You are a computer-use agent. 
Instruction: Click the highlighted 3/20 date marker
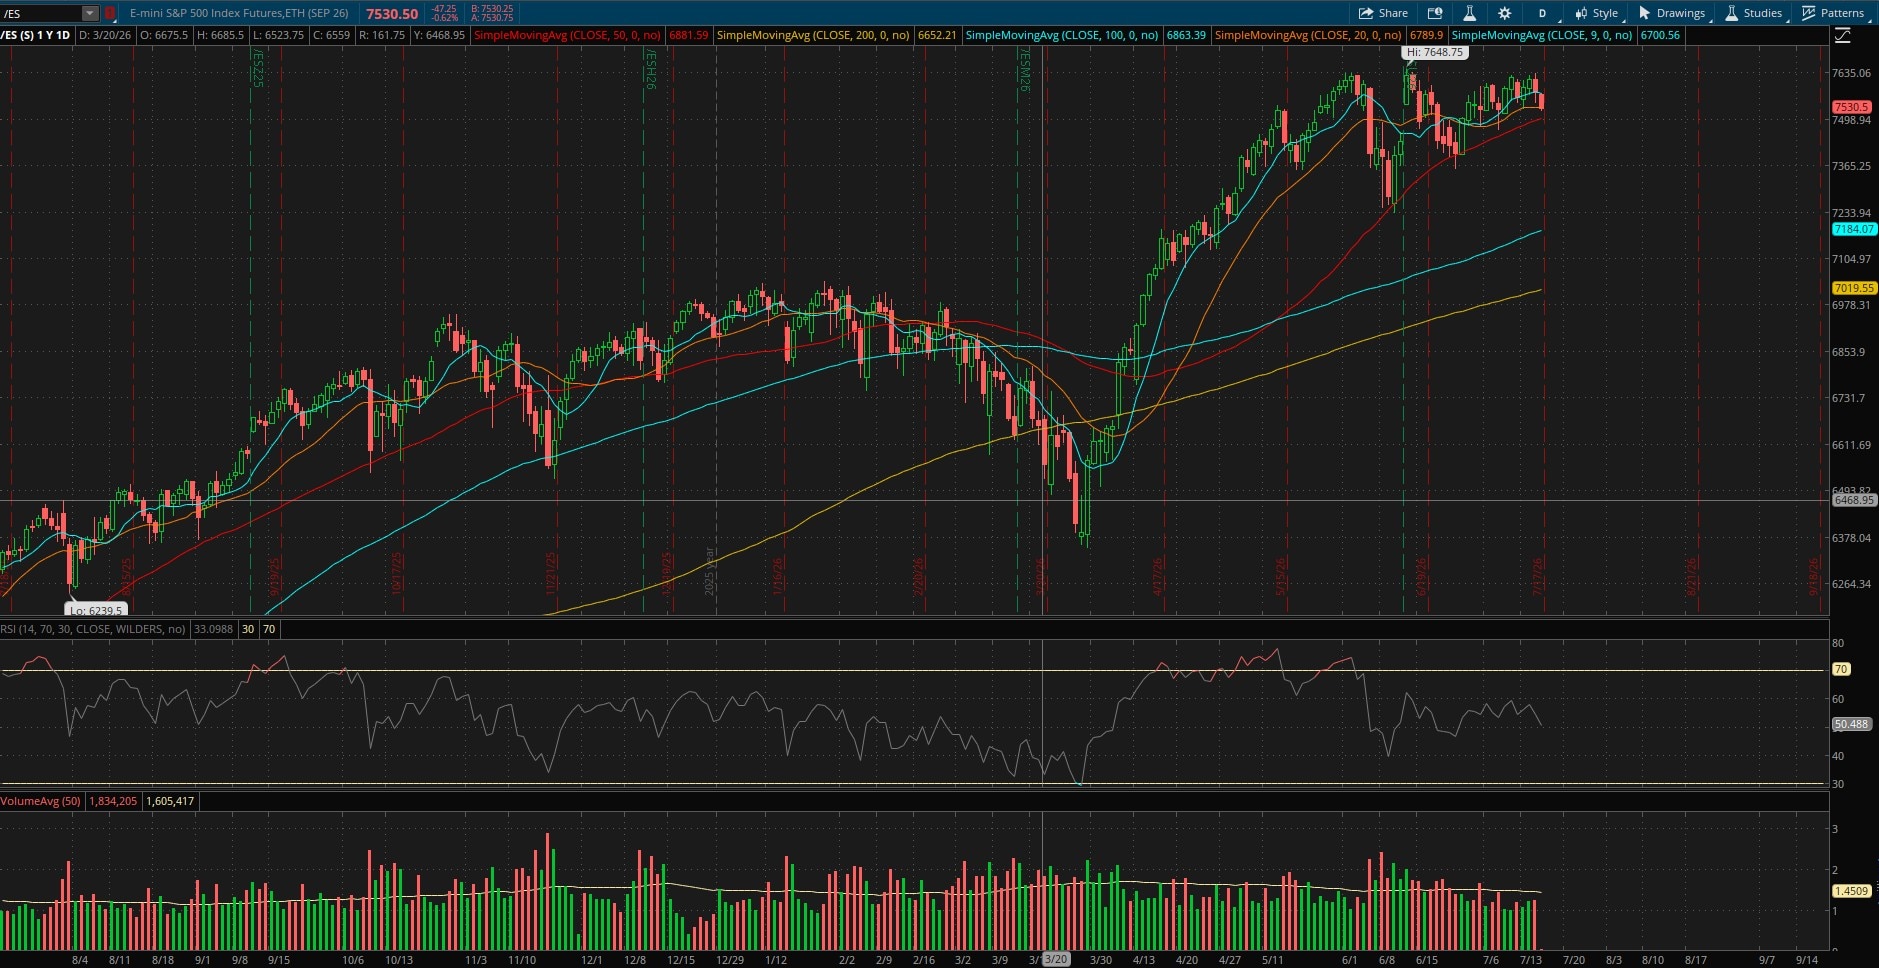click(x=1056, y=960)
